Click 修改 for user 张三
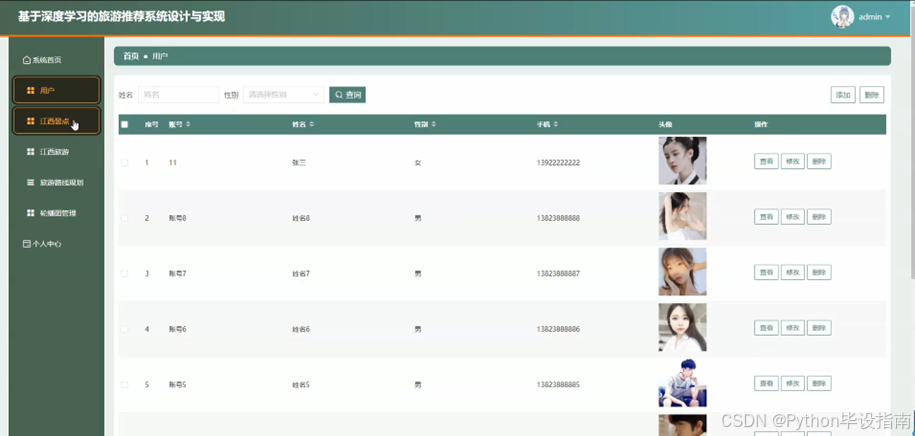 point(792,161)
